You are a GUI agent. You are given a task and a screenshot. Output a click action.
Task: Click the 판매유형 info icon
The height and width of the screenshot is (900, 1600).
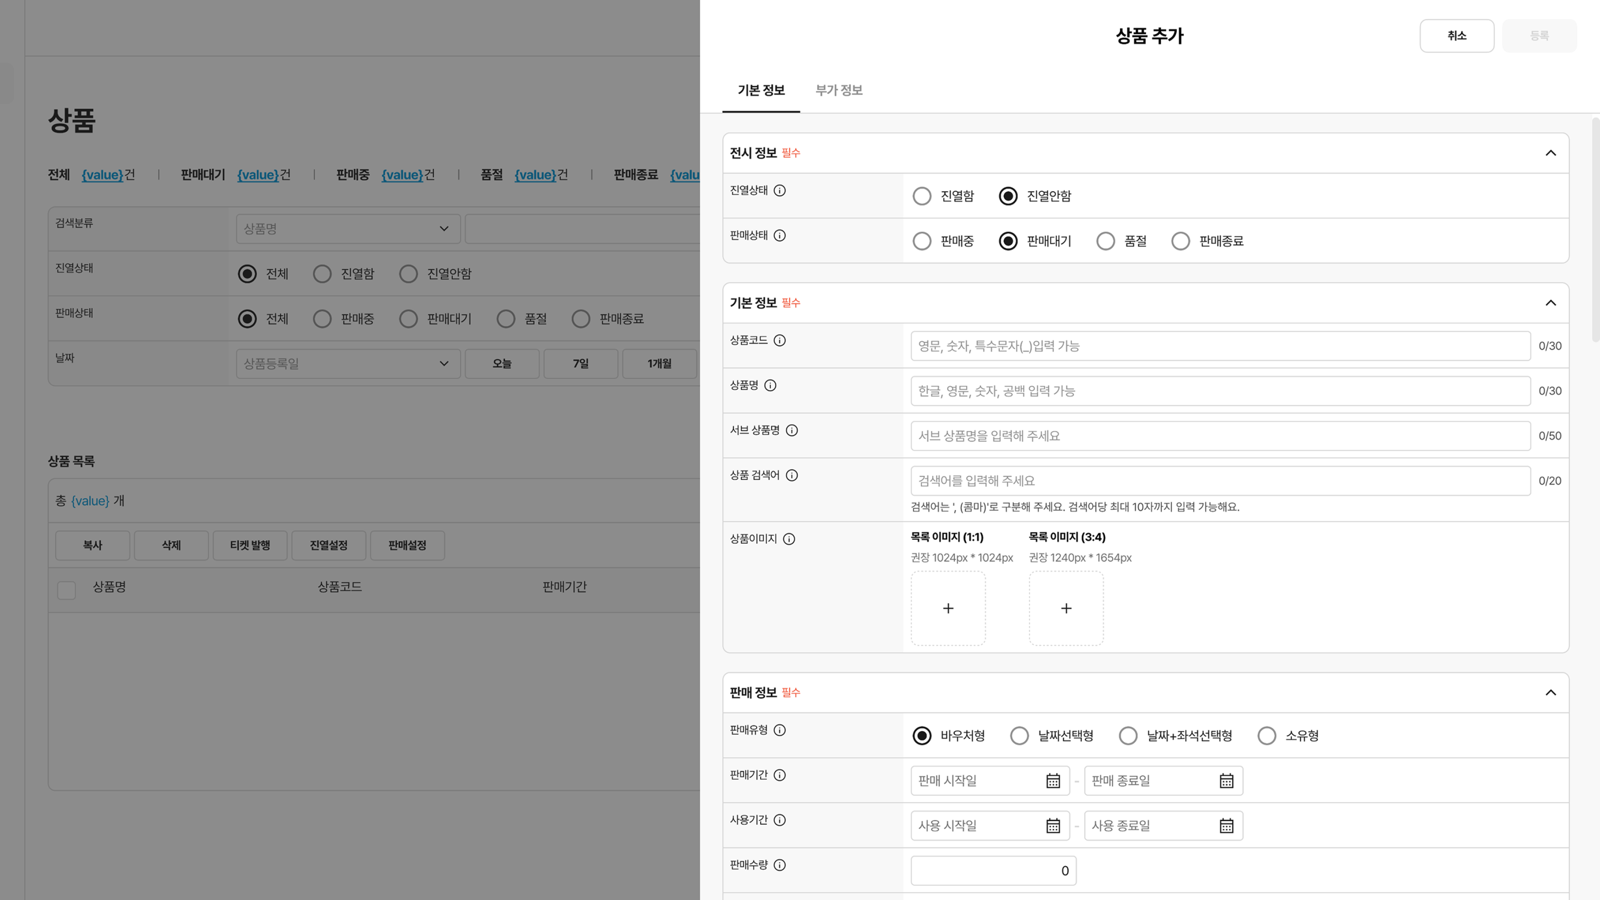coord(780,731)
